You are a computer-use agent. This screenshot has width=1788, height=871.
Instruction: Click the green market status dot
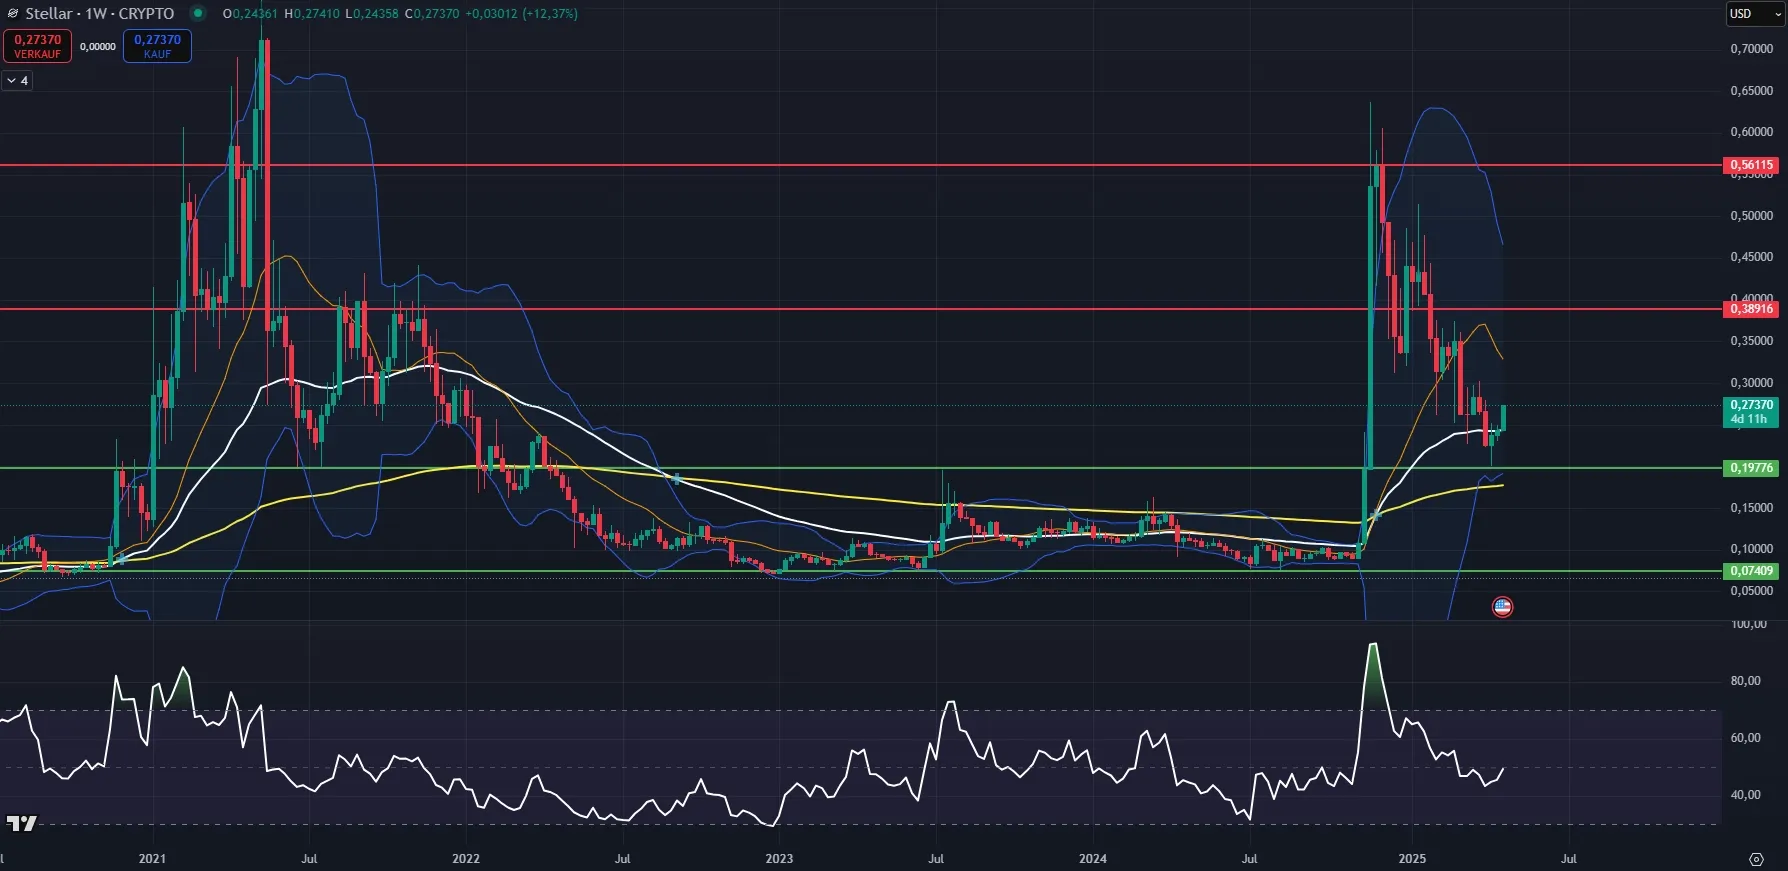[198, 13]
